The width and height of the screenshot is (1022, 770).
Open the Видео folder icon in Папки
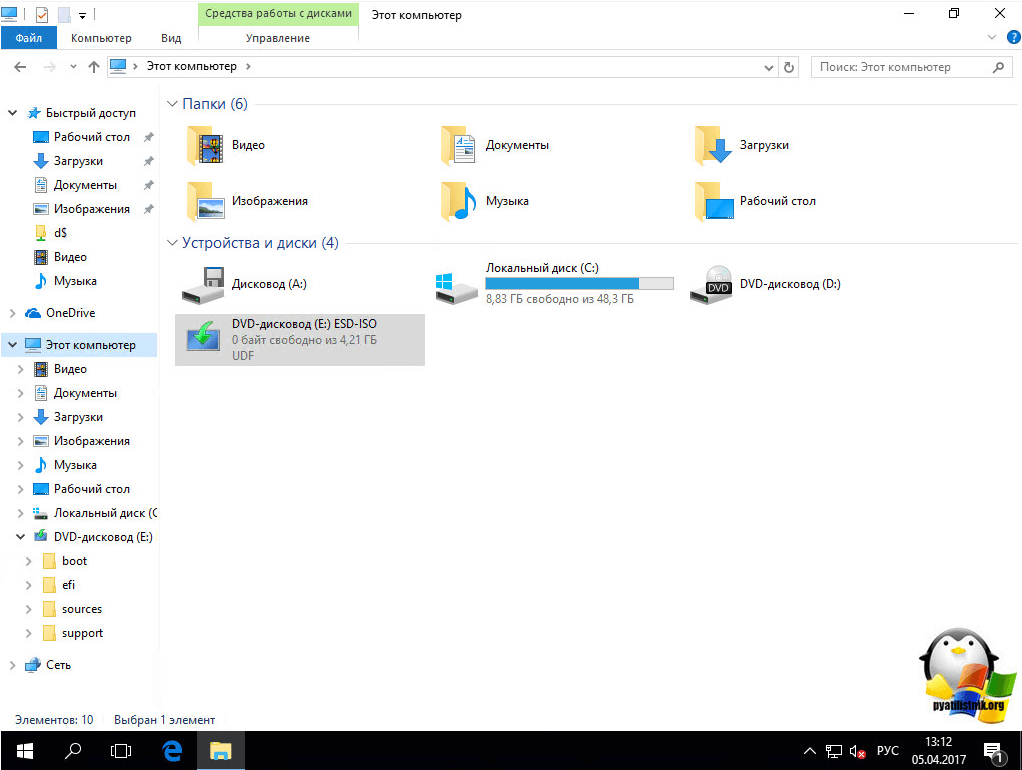[x=206, y=146]
